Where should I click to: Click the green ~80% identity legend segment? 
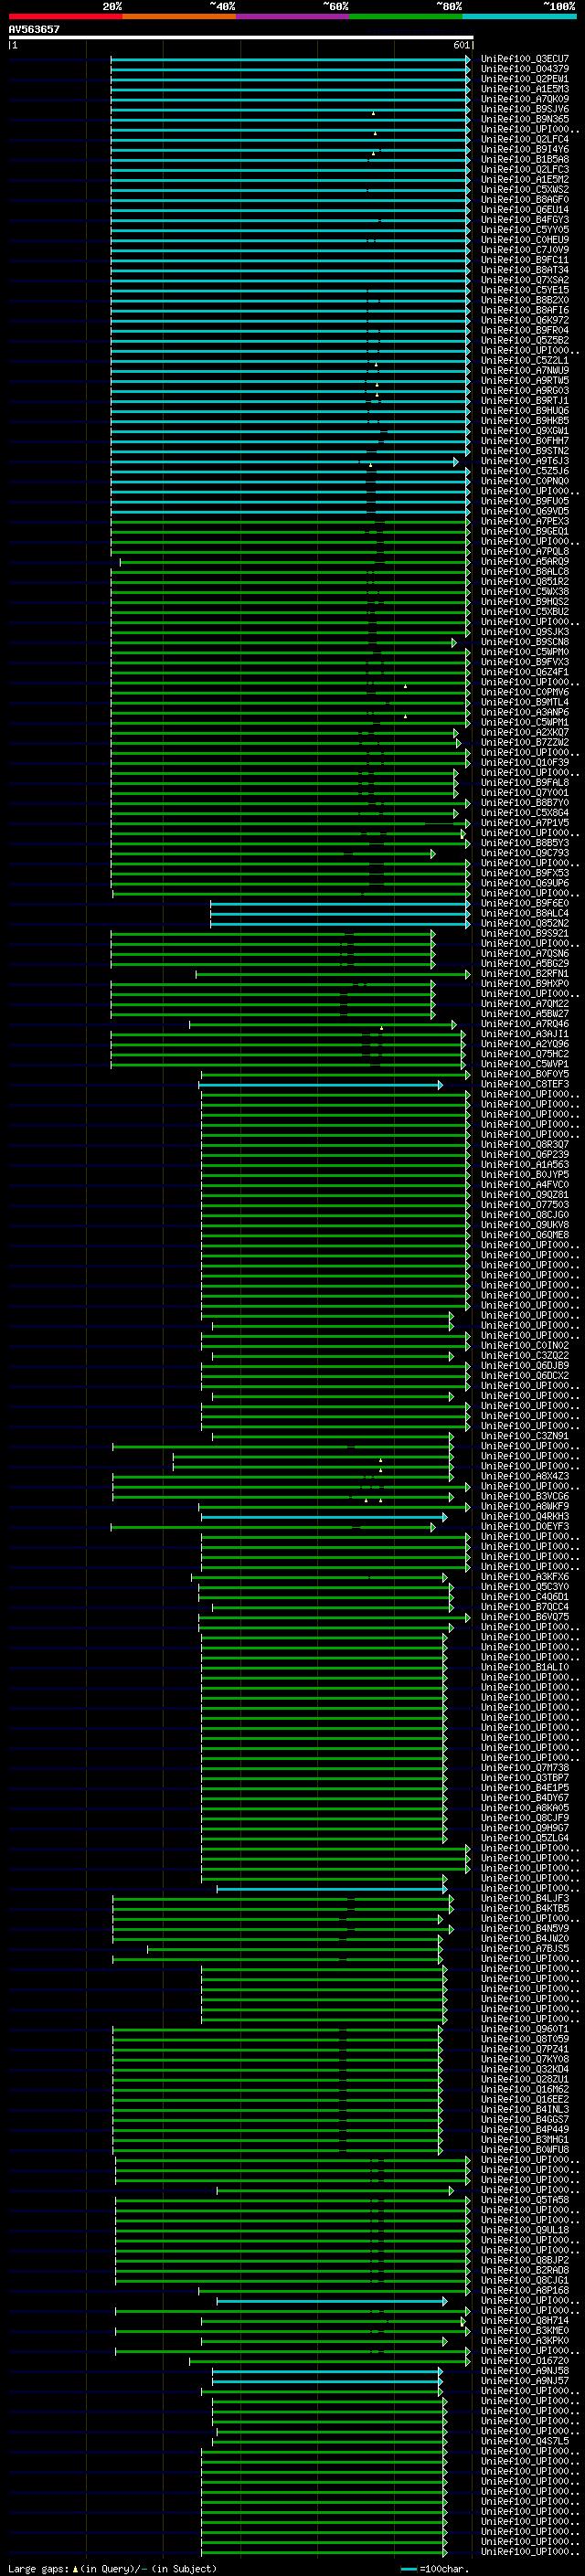(x=406, y=16)
